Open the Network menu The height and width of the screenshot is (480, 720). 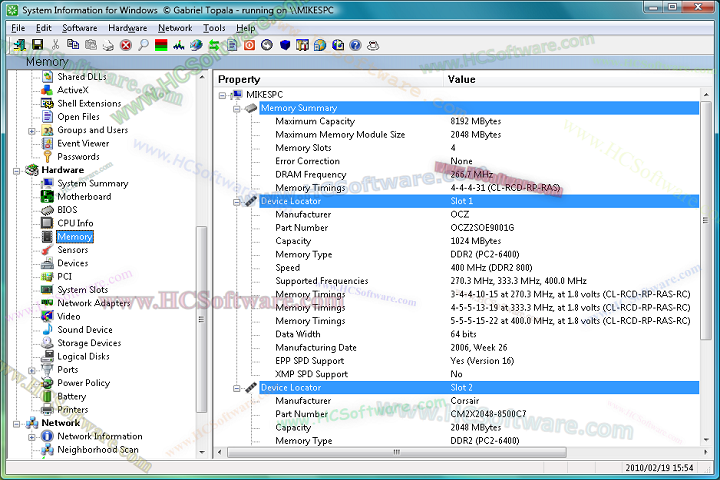175,28
